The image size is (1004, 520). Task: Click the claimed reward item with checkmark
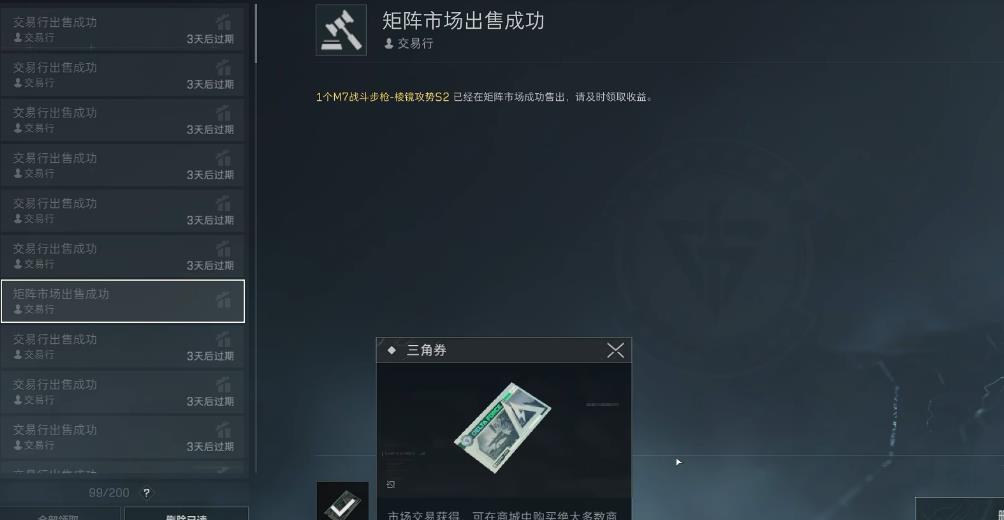[x=343, y=501]
